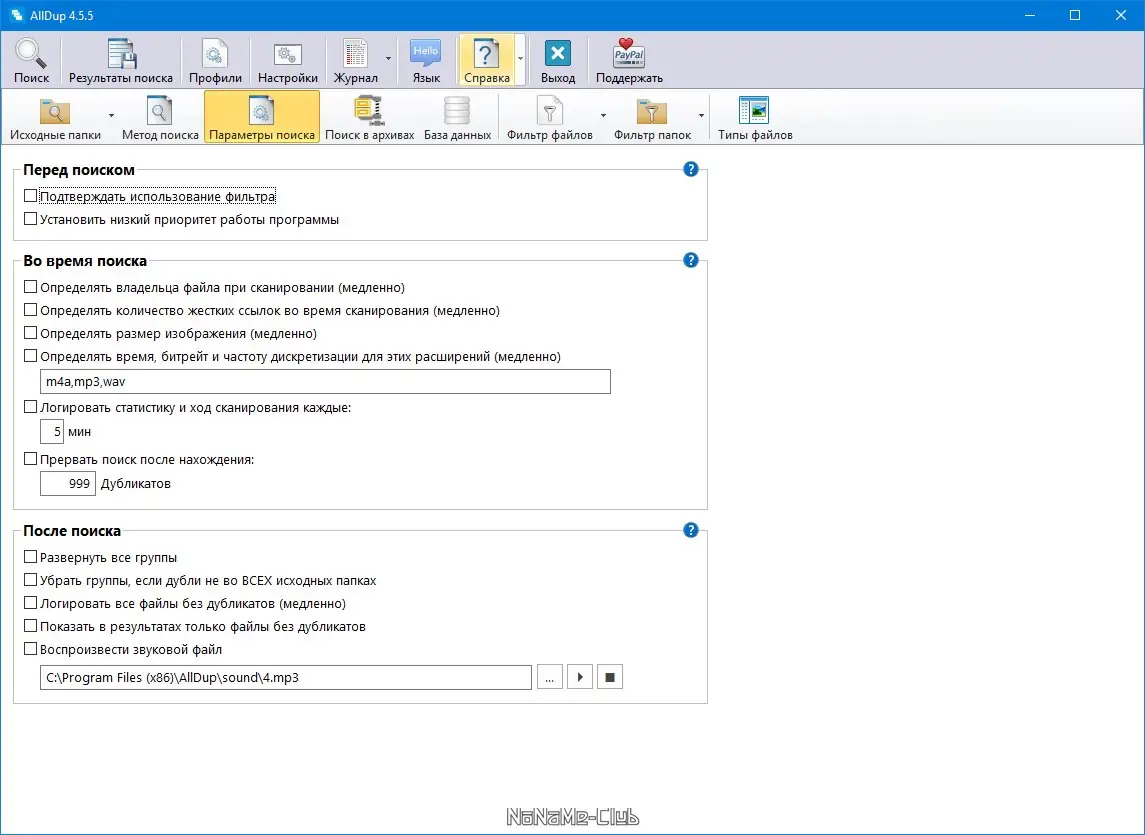Screen dimensions: 1145x835
Task: Open help for the После поиска group
Action: click(691, 530)
